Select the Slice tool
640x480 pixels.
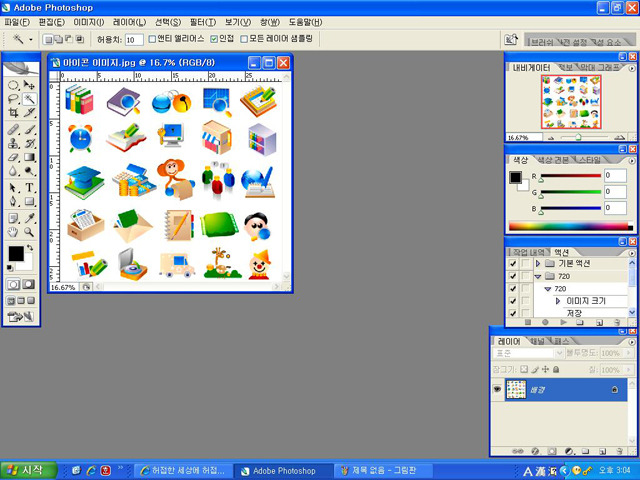coord(29,113)
